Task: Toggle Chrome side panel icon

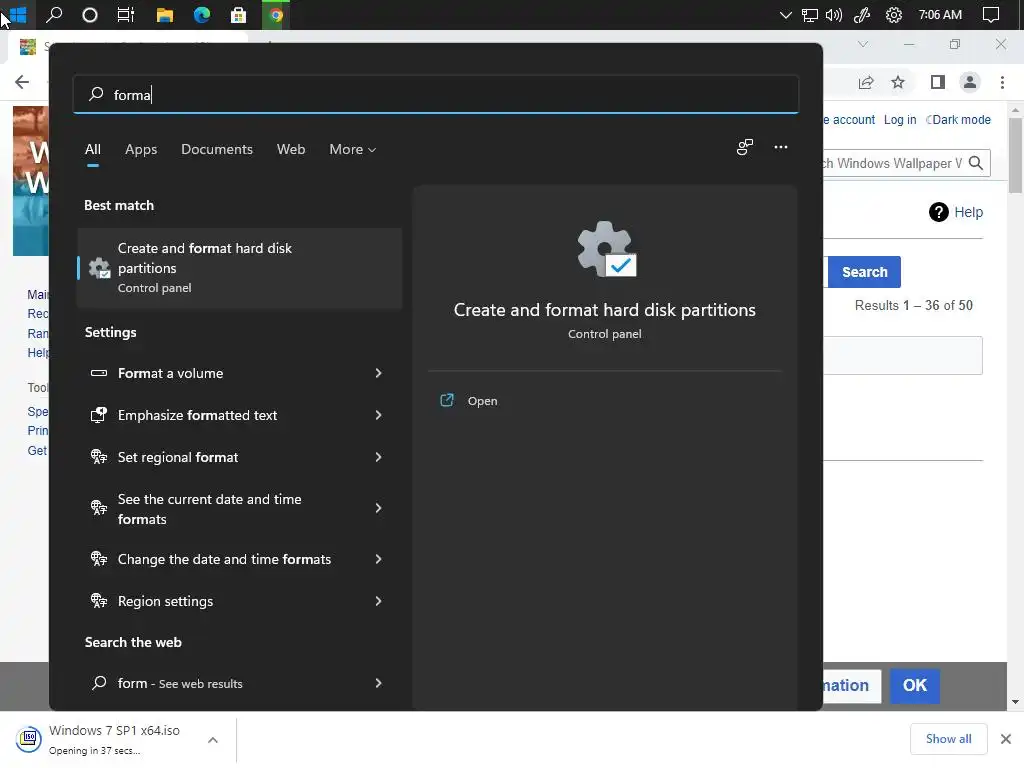Action: 938,82
